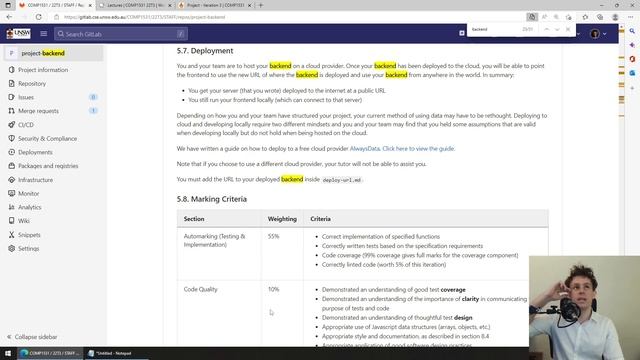Image resolution: width=640 pixels, height=360 pixels.
Task: Click the Issues count badge
Action: (x=93, y=97)
